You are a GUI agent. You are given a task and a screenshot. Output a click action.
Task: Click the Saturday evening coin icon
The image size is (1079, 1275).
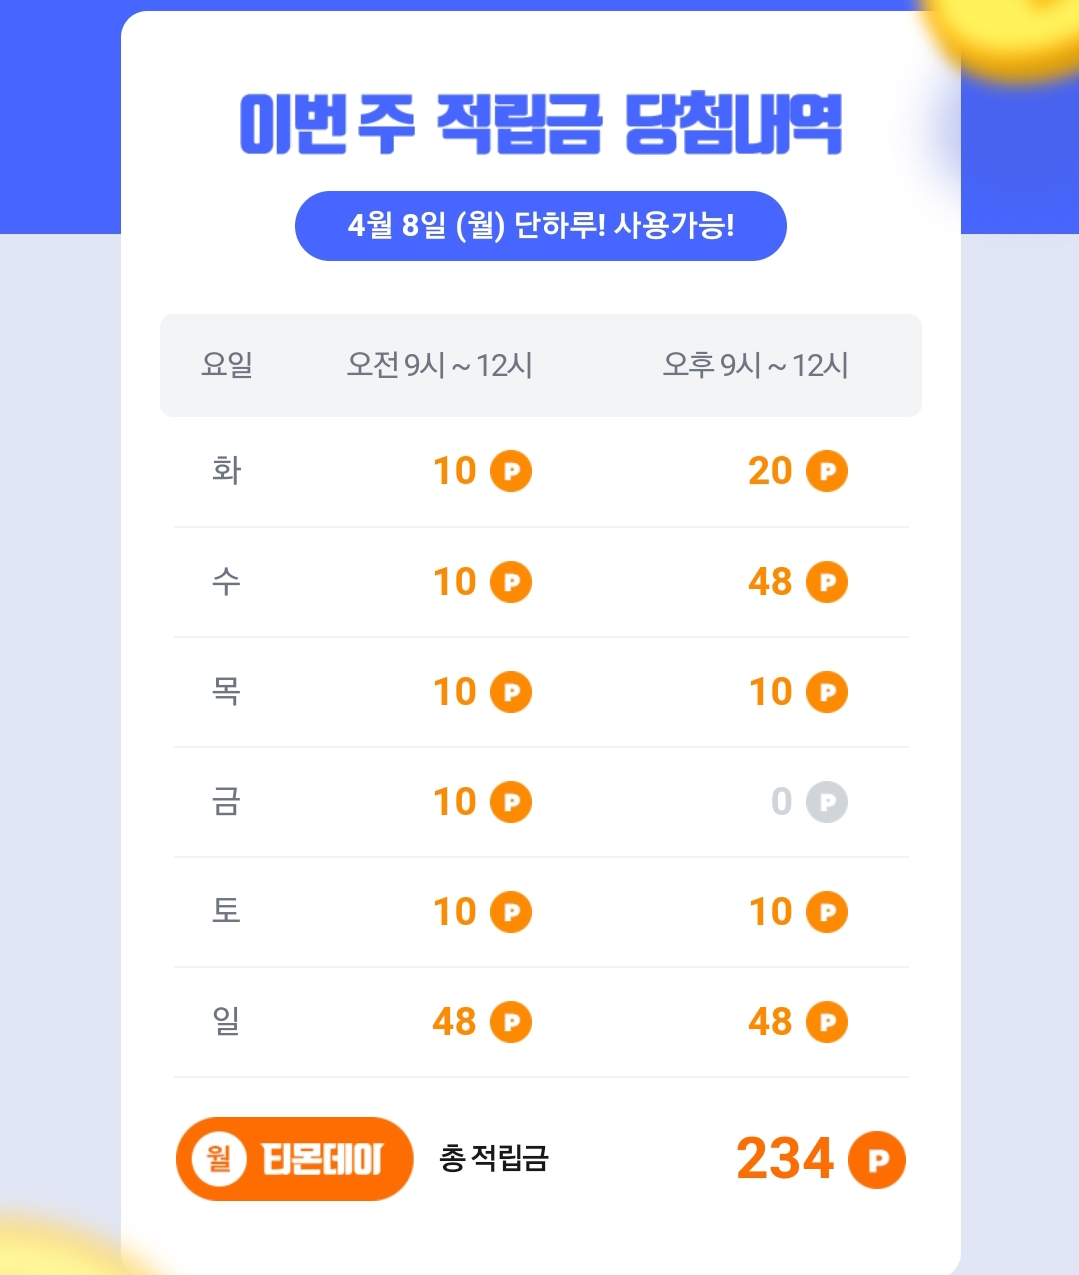tap(827, 912)
